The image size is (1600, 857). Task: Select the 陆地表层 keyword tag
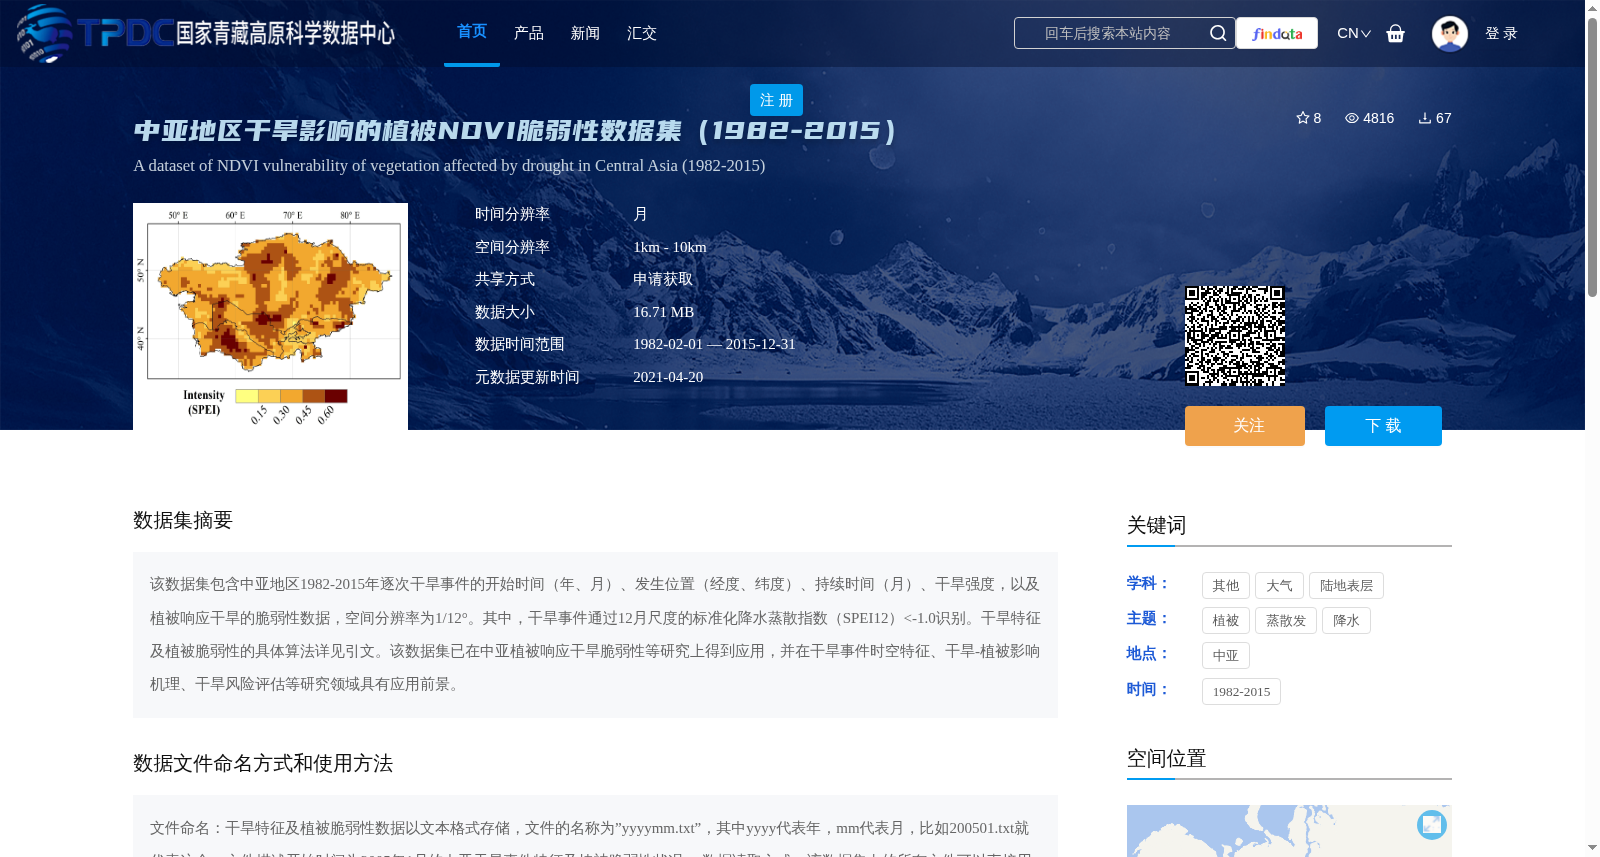(x=1346, y=586)
